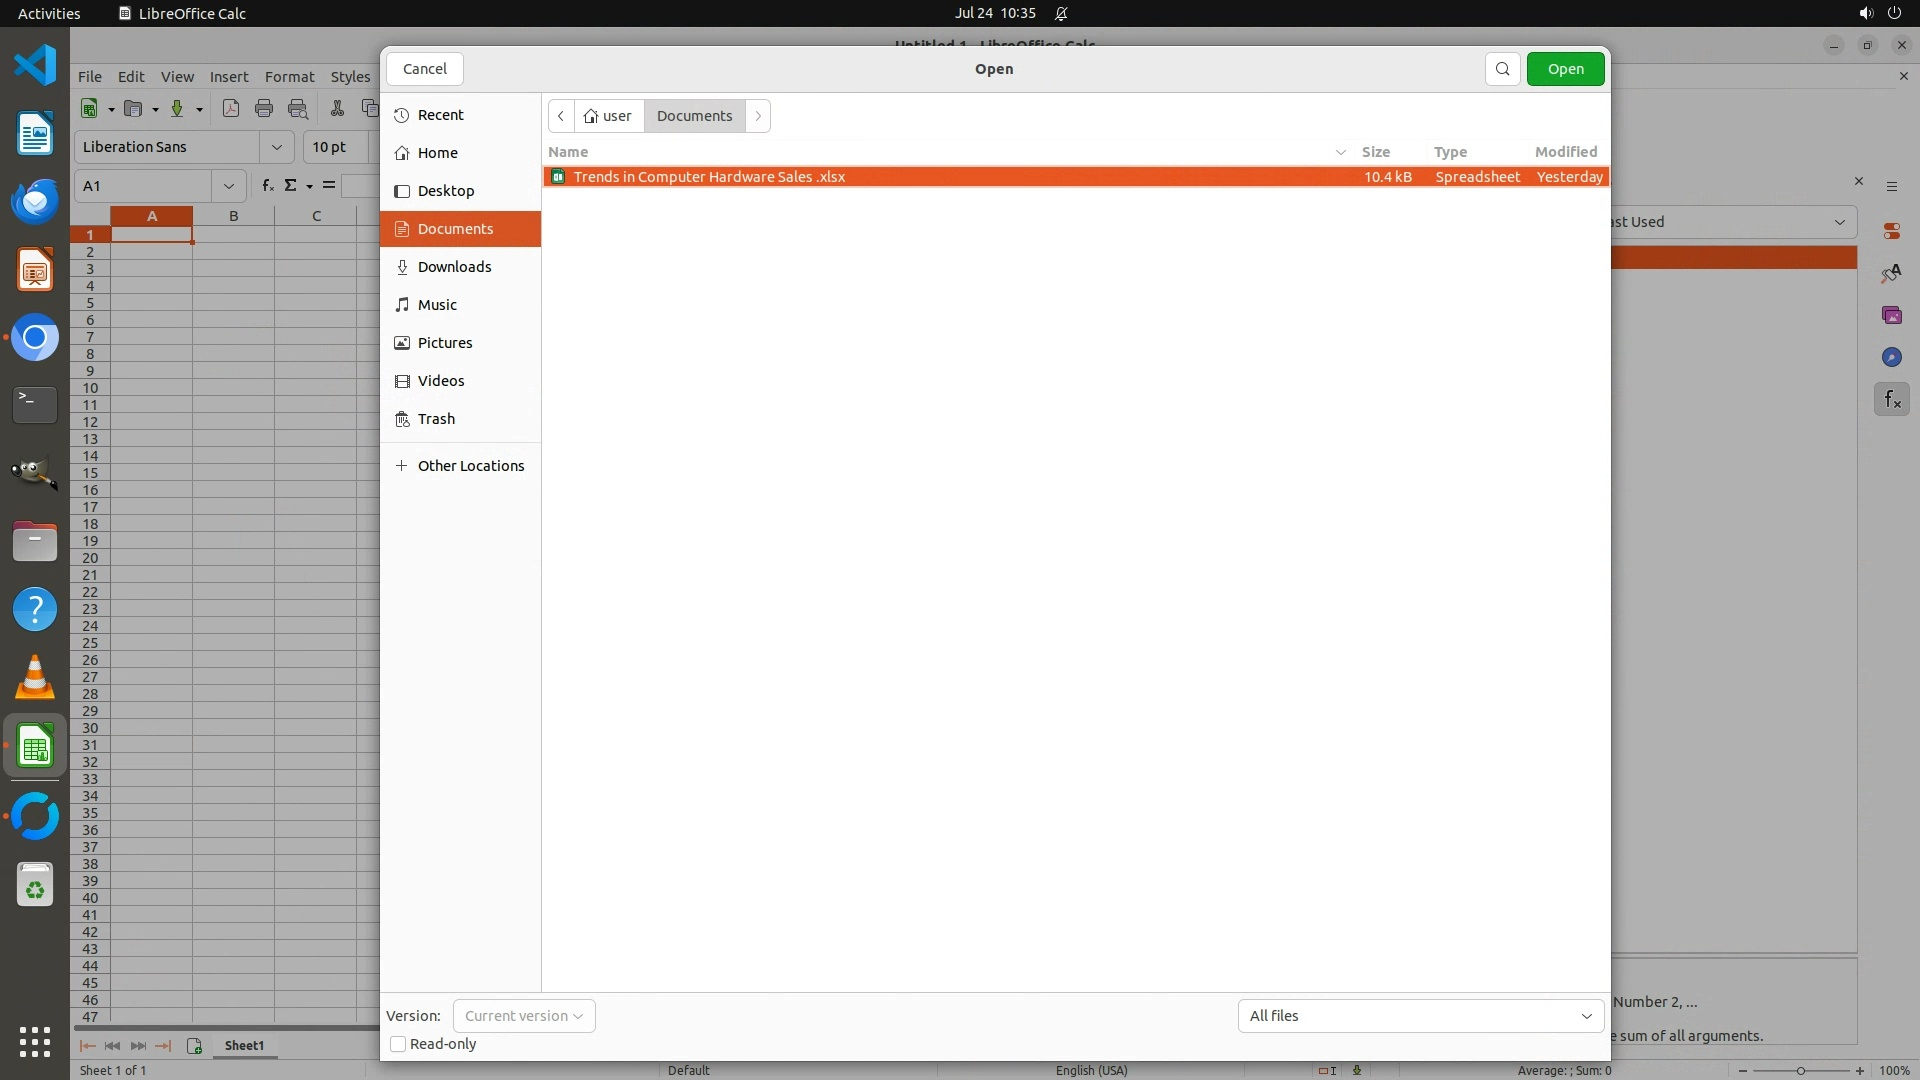Click the Gallery sidebar icon
This screenshot has height=1080, width=1920.
tap(1891, 315)
